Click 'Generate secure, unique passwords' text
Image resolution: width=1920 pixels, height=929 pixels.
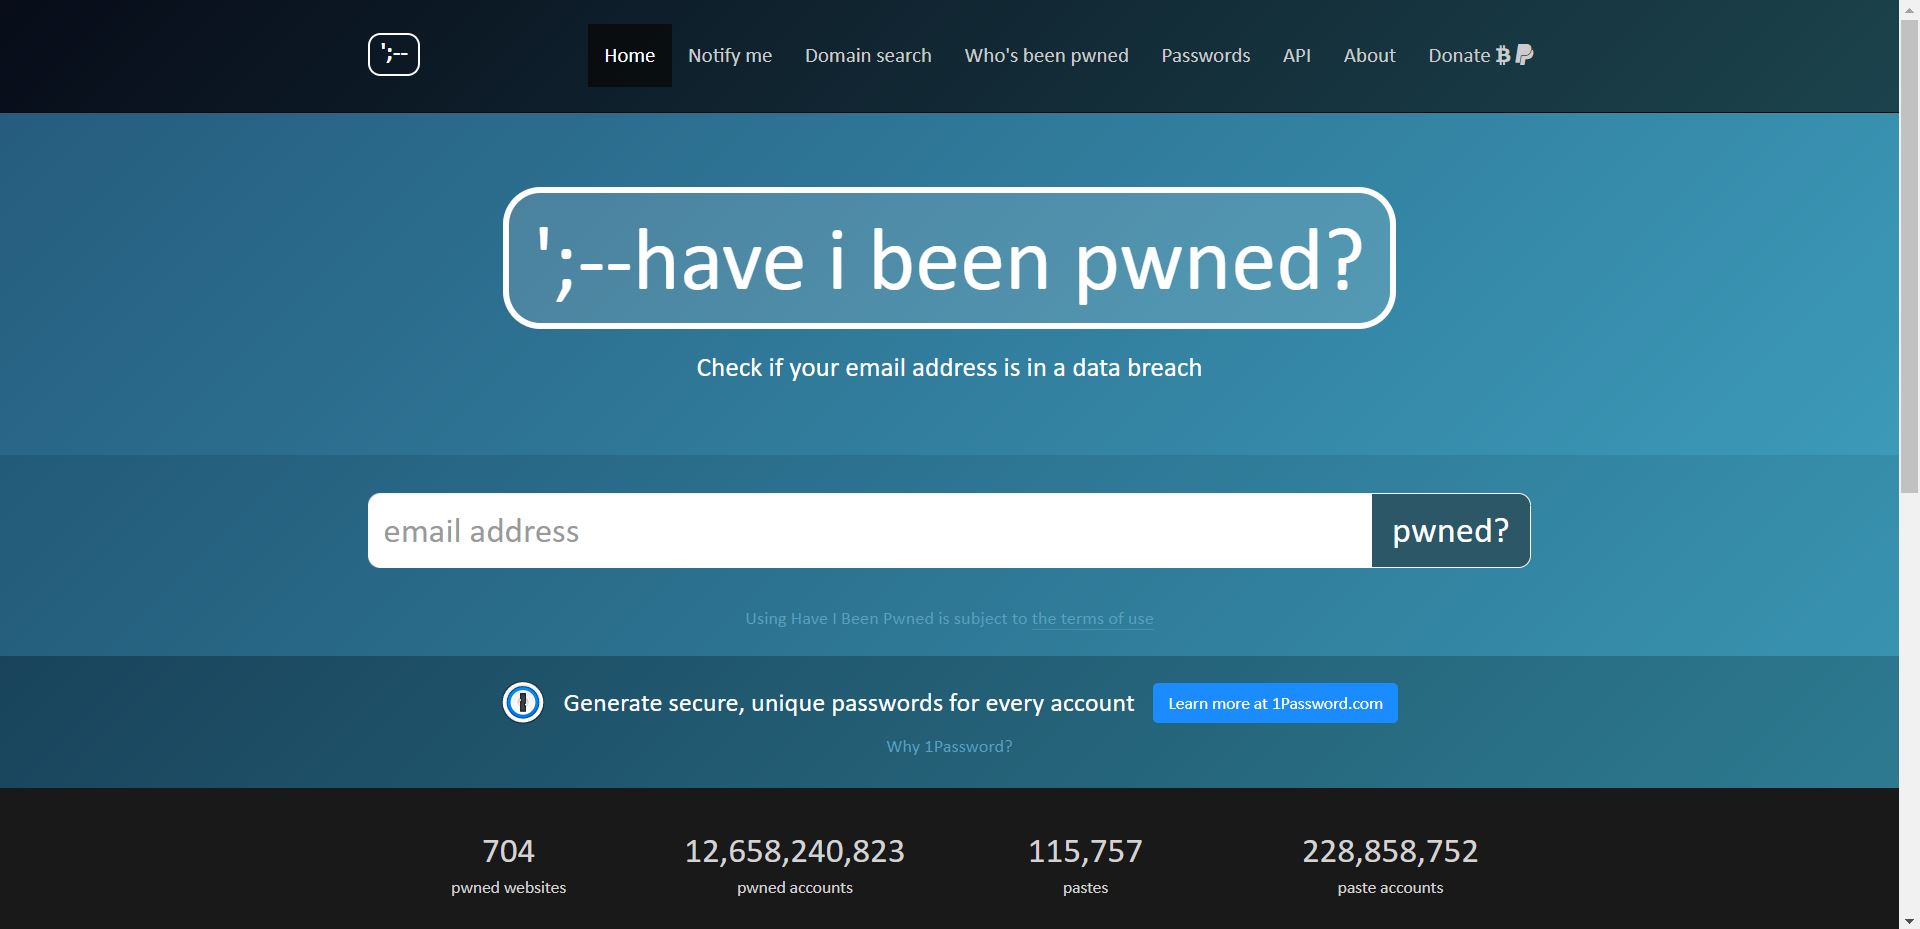tap(849, 703)
